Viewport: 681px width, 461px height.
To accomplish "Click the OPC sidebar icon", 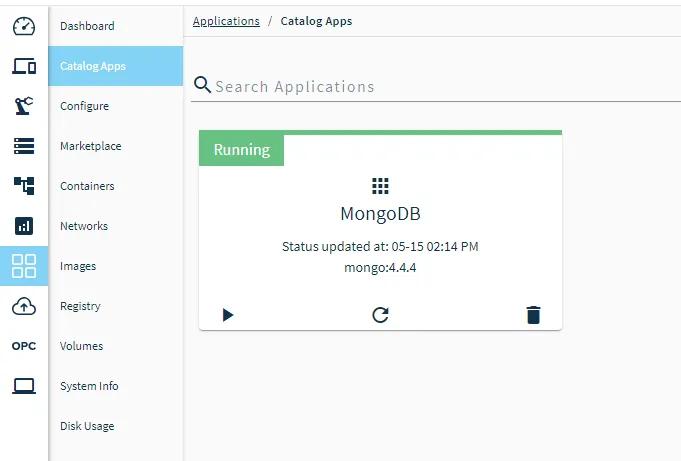I will 24,346.
